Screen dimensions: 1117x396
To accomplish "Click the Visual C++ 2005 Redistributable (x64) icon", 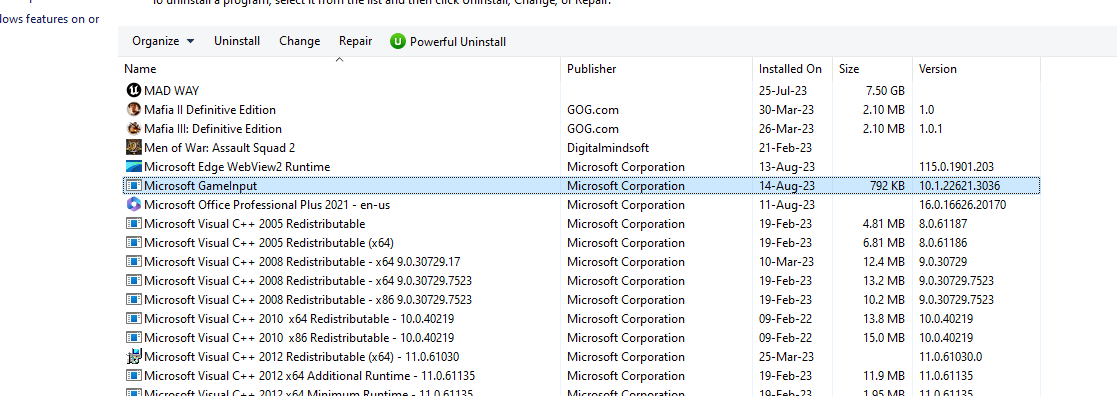I will click(134, 243).
